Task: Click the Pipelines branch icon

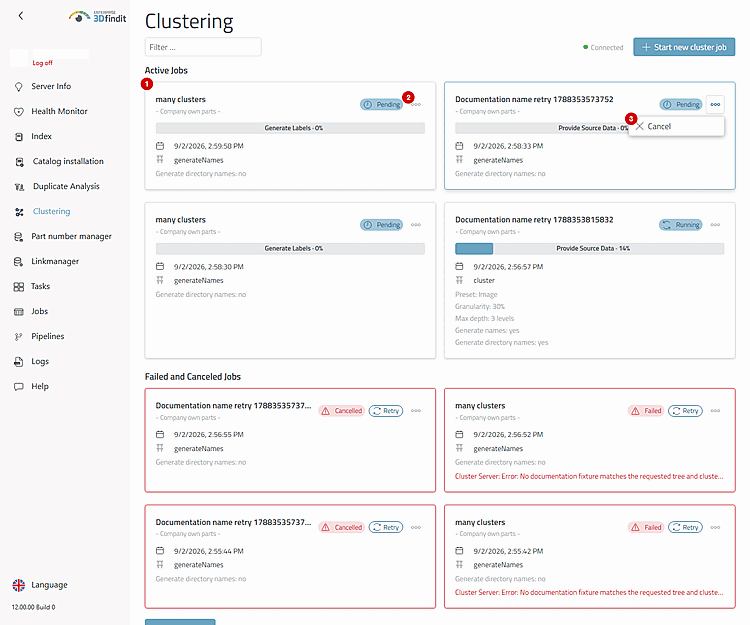Action: click(19, 337)
